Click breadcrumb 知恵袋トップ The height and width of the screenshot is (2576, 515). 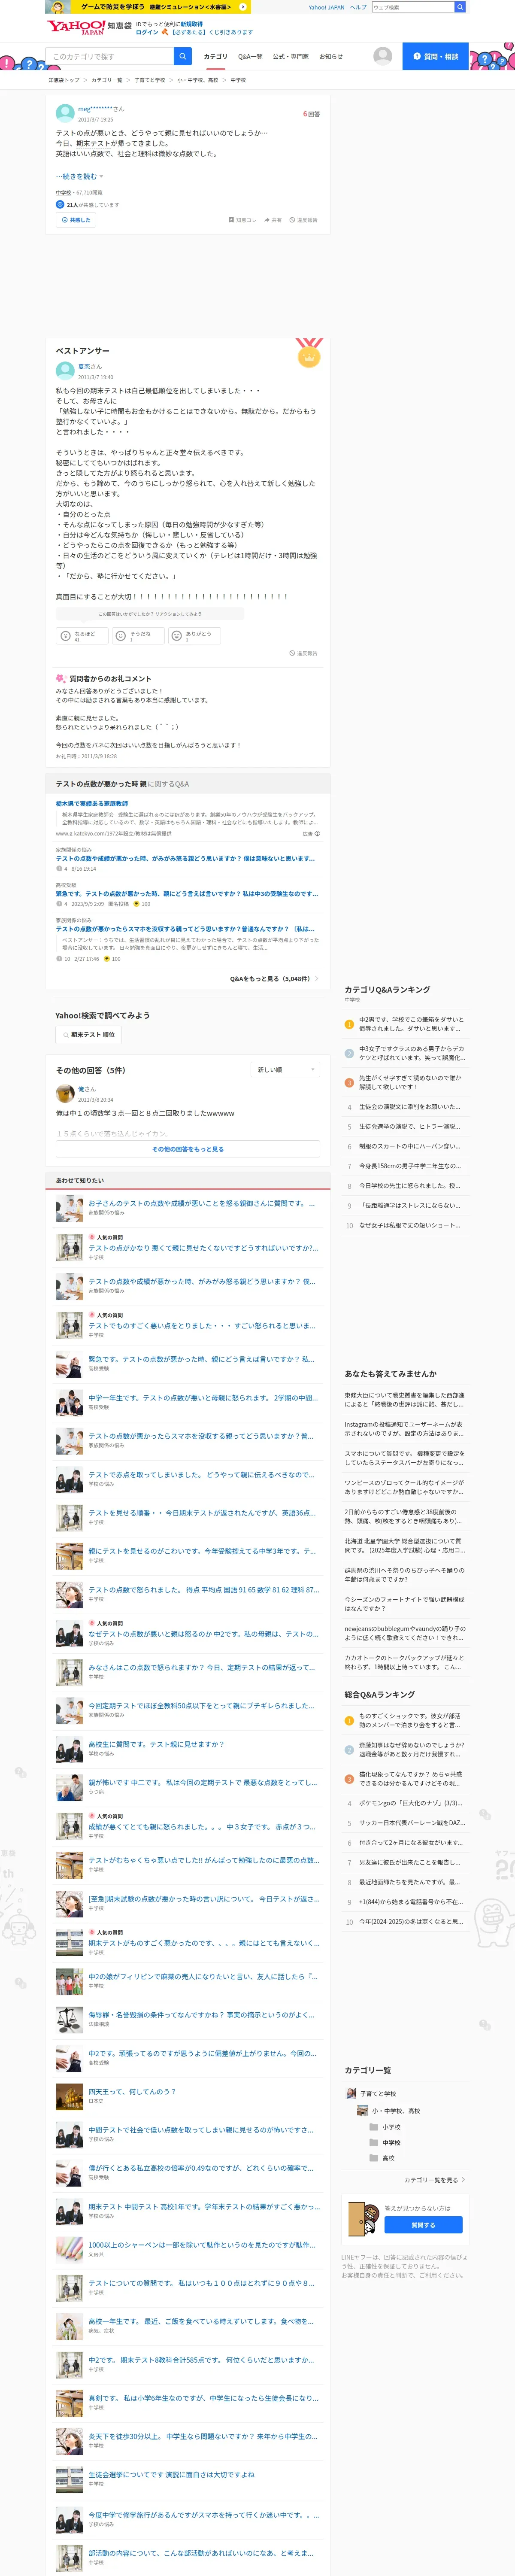[x=64, y=80]
